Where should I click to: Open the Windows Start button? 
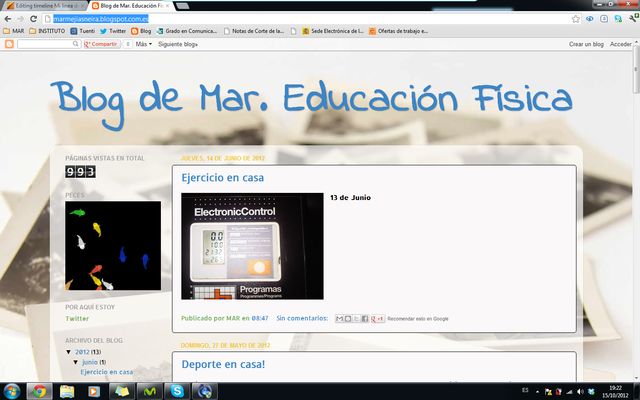click(11, 392)
